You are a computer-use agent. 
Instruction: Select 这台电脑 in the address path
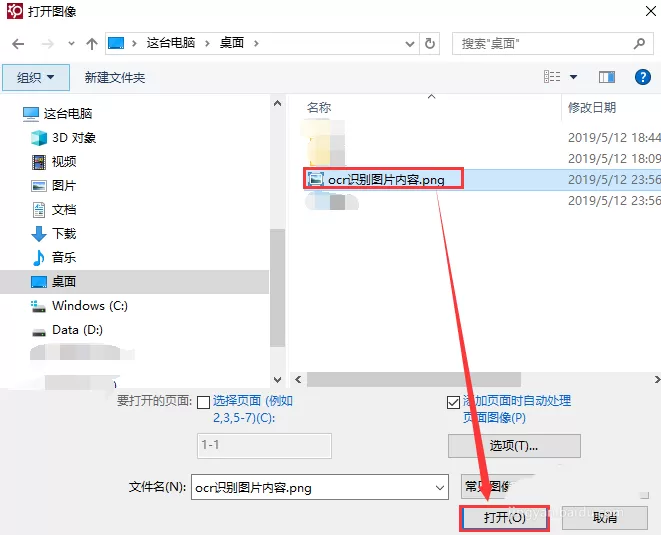(x=171, y=43)
